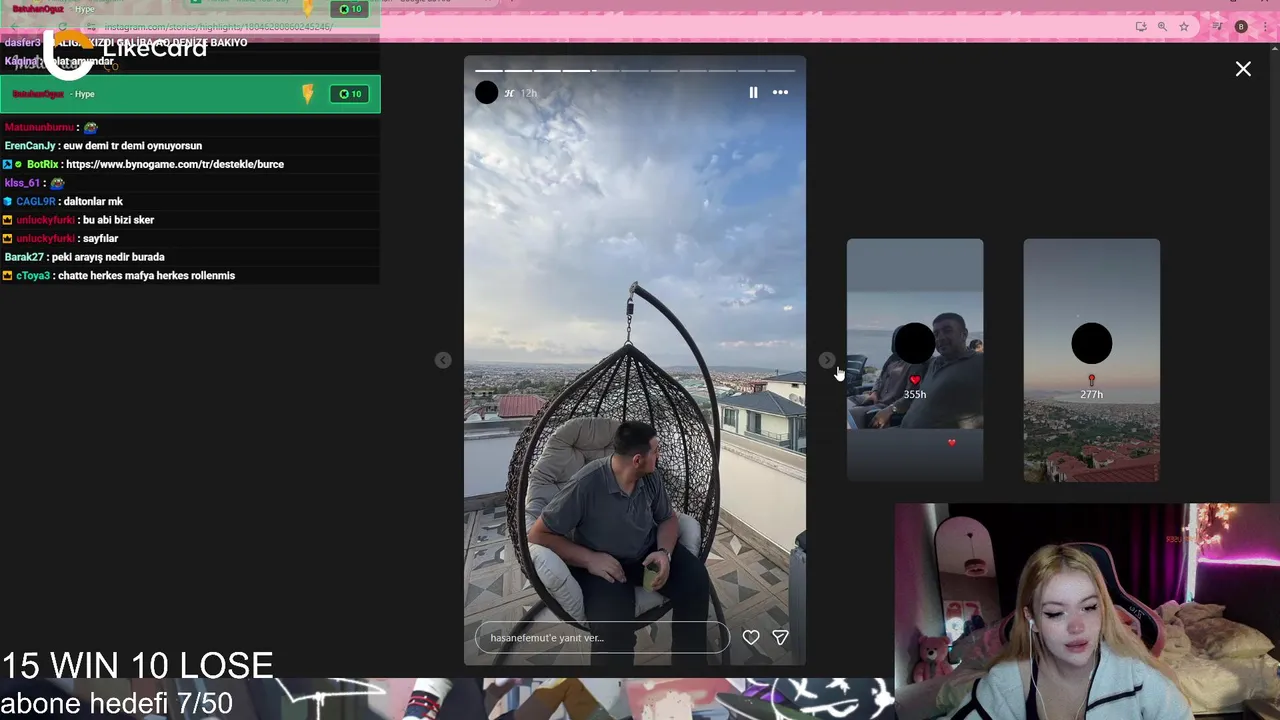This screenshot has width=1280, height=720.
Task: Click username unluckyfurki with 'sayfılar' message
Action: 45,239
